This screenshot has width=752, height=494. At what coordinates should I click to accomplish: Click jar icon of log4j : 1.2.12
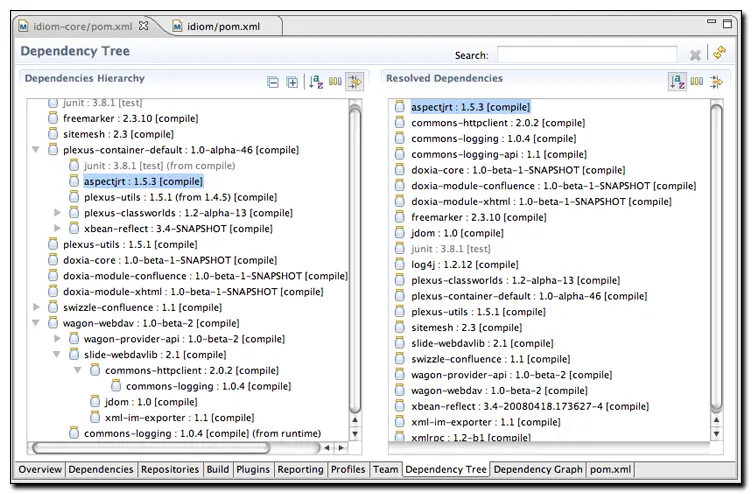coord(399,264)
